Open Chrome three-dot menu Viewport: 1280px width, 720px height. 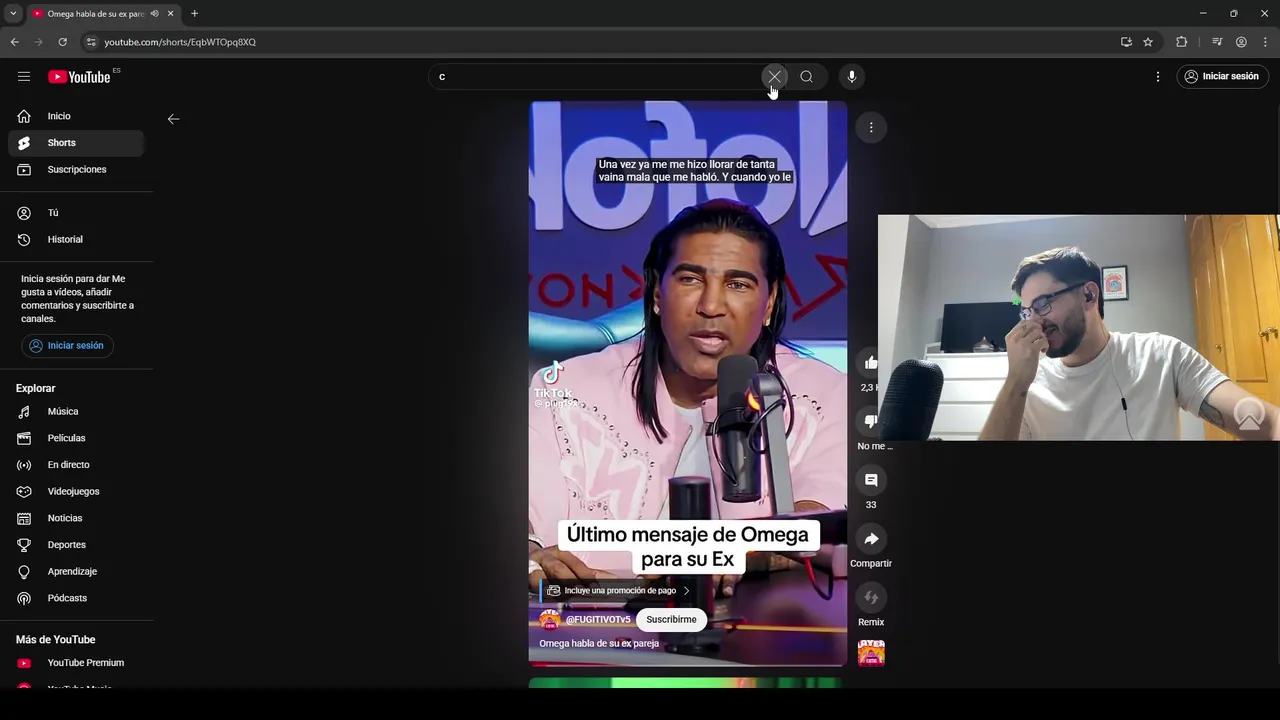[x=1265, y=42]
